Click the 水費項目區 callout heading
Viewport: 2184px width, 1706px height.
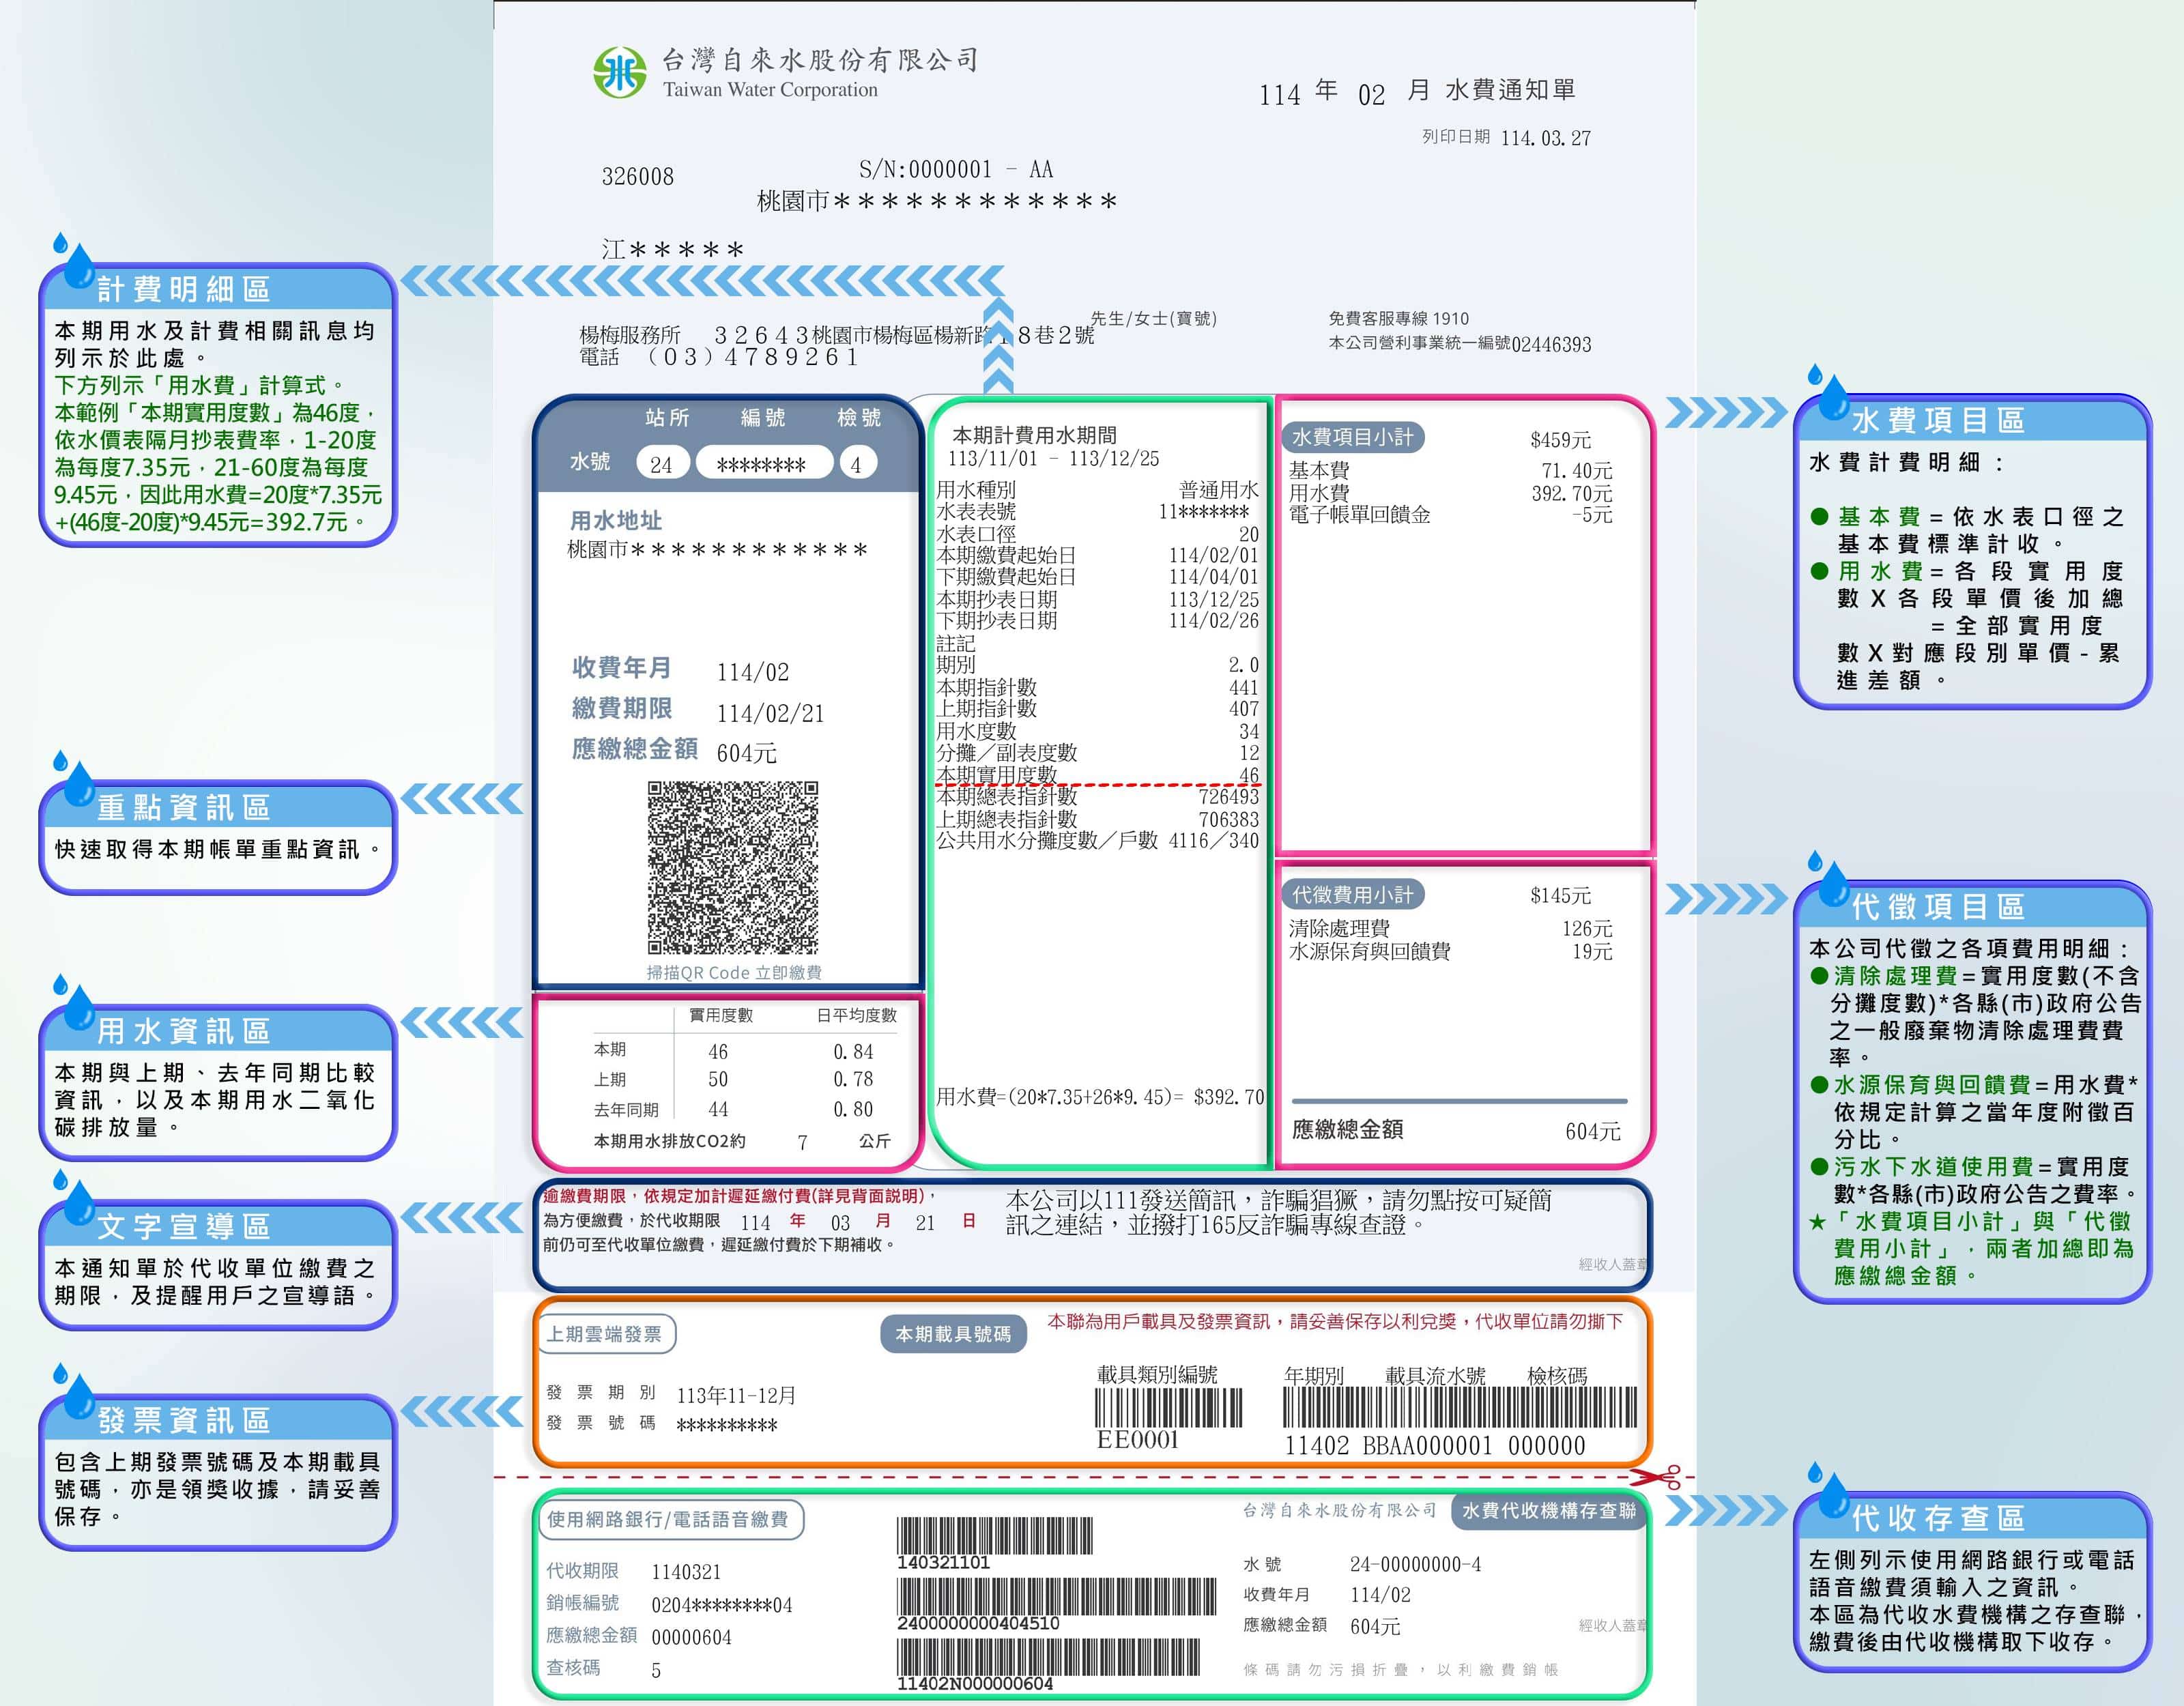pos(1938,420)
